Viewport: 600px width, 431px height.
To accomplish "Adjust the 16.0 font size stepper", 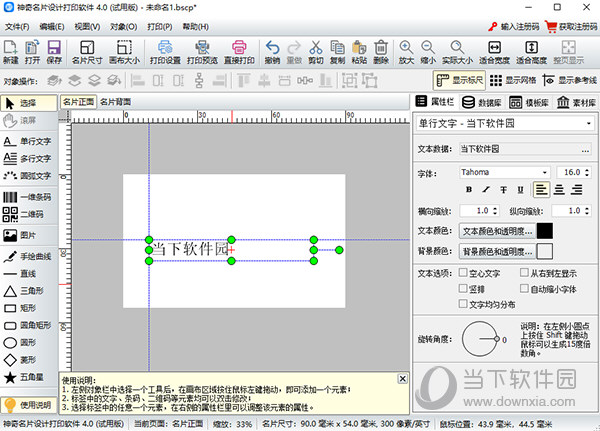I will [x=587, y=172].
